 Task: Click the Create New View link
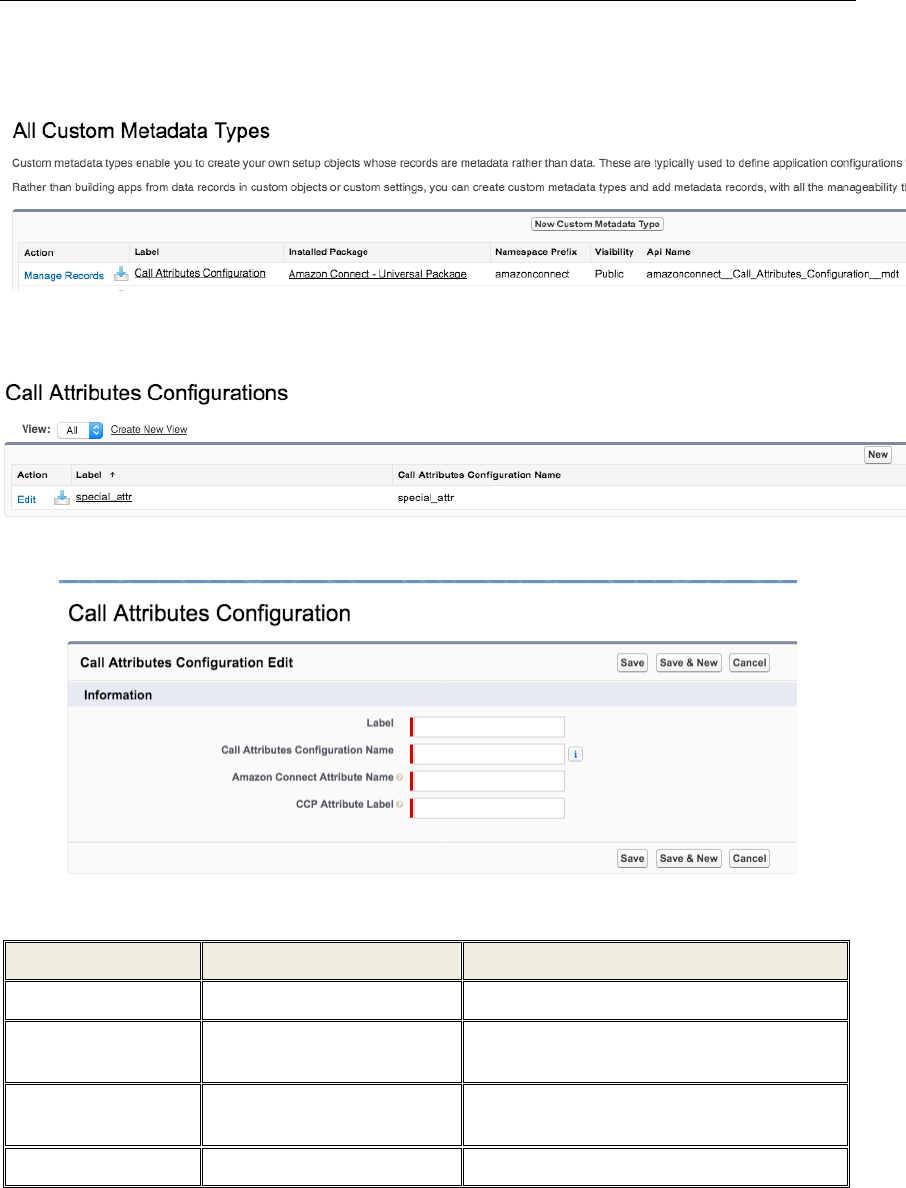click(x=149, y=429)
